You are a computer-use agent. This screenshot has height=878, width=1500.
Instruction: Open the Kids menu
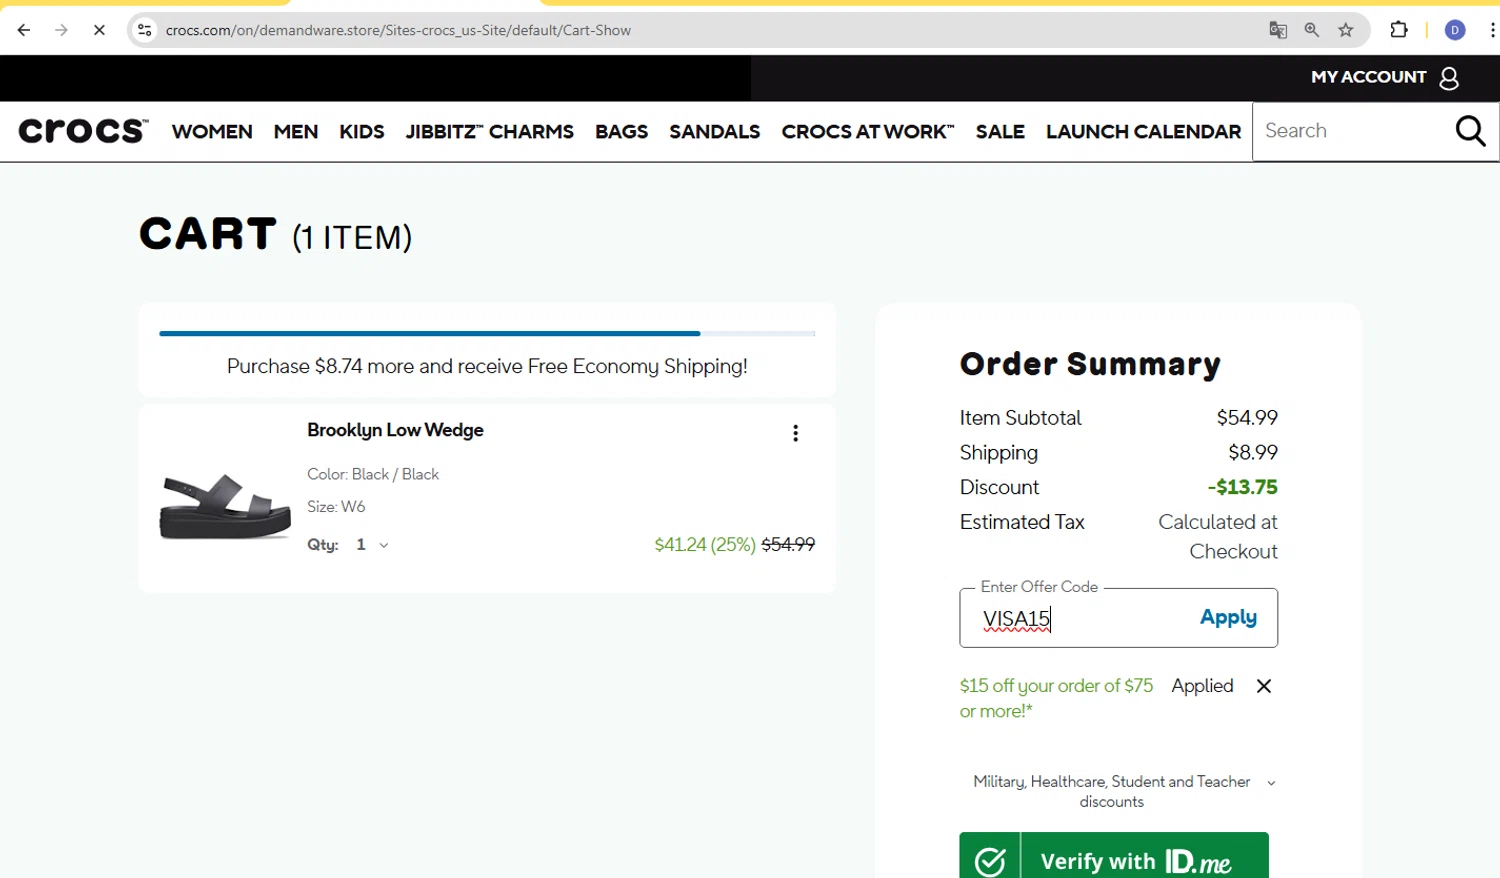(x=362, y=132)
